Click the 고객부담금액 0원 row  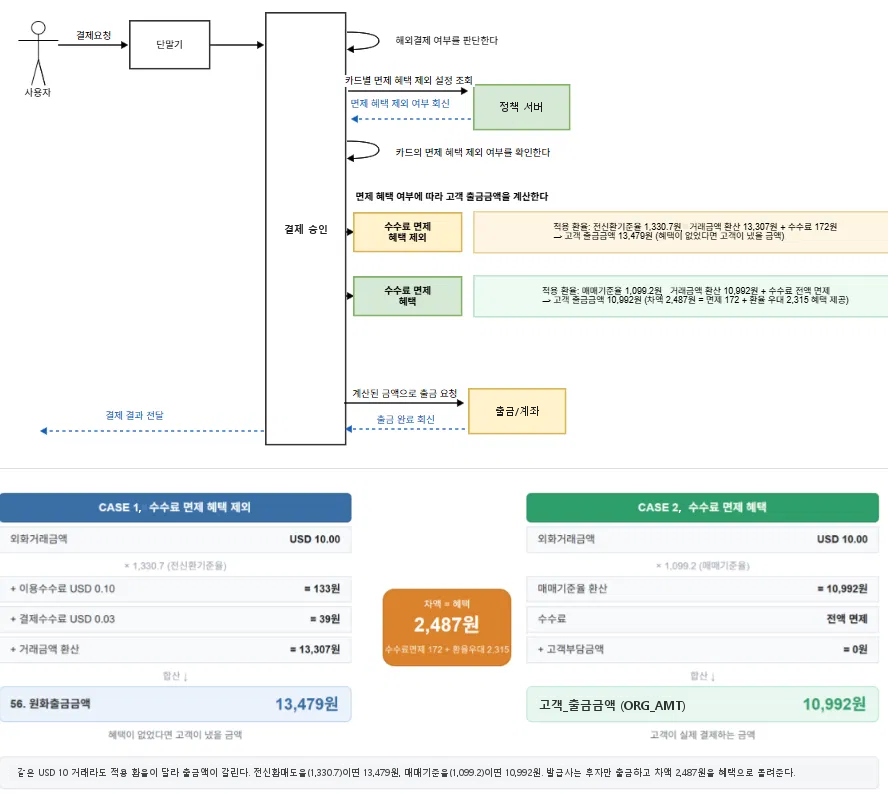pos(702,650)
